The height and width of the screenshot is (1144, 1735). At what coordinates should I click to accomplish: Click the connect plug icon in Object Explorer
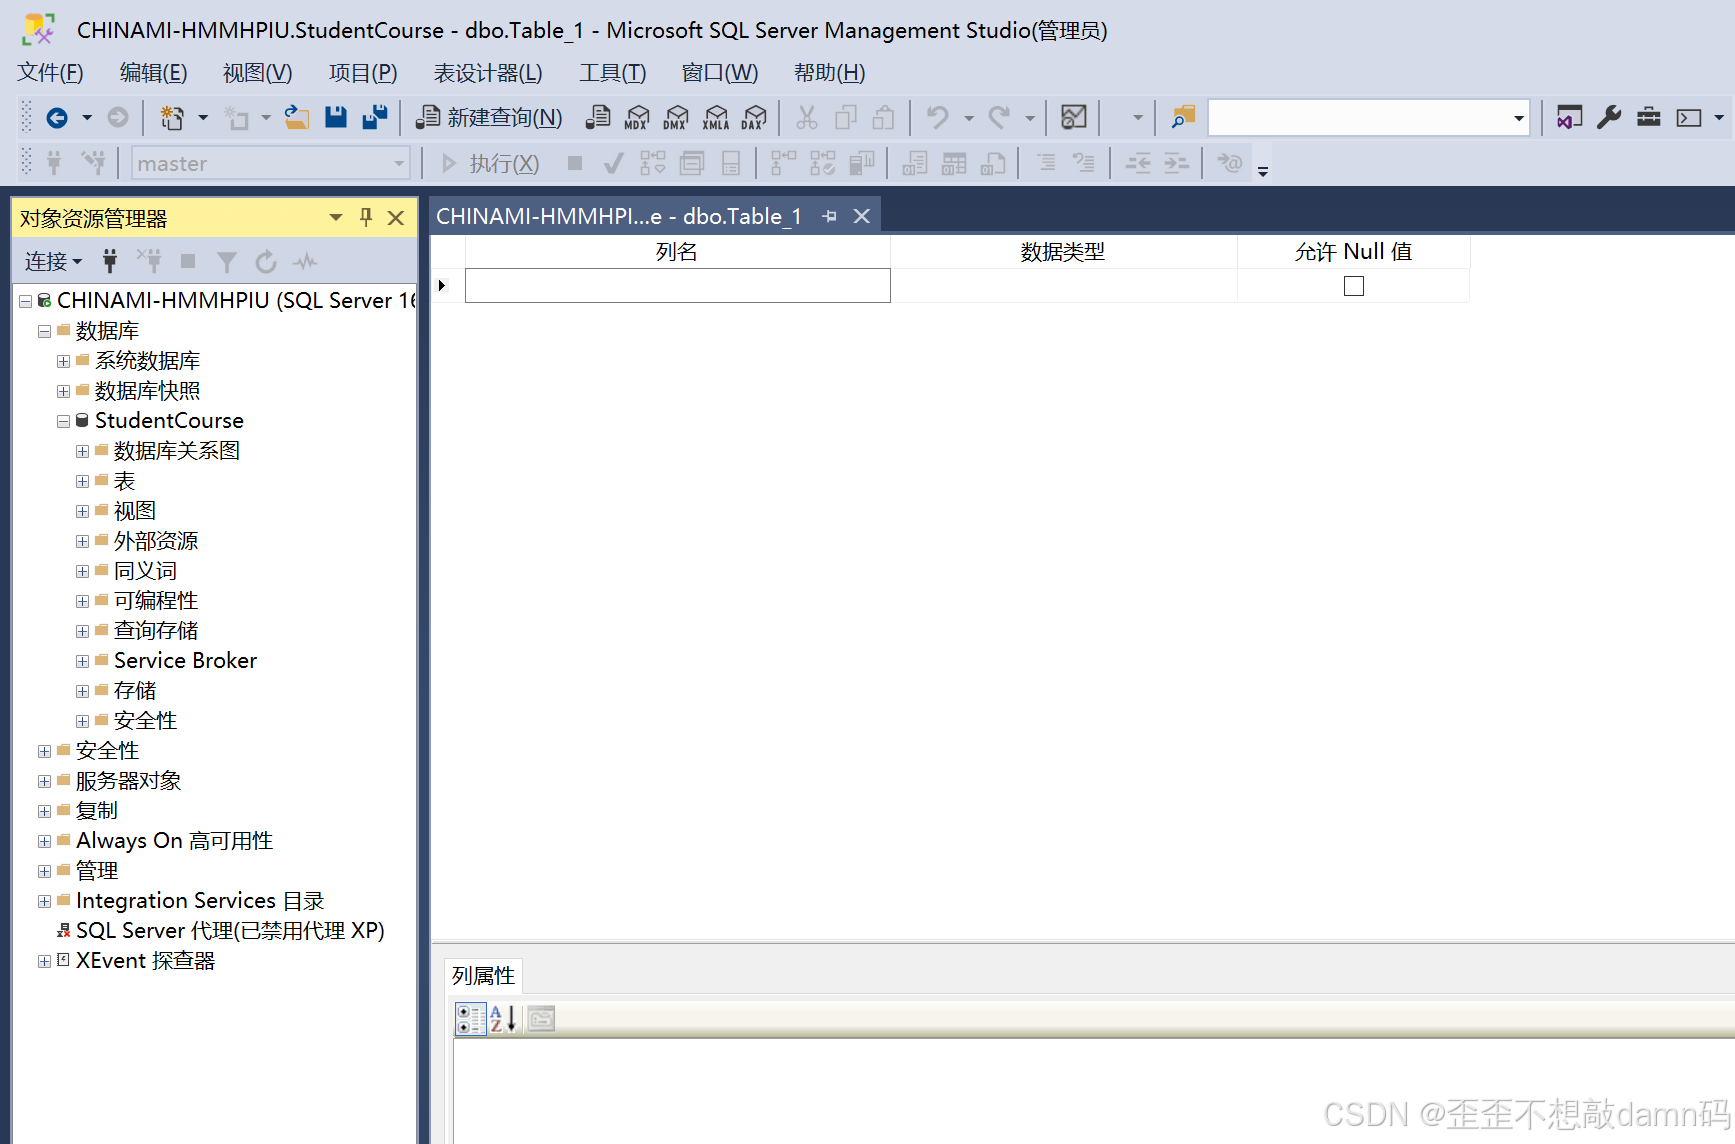pos(110,262)
